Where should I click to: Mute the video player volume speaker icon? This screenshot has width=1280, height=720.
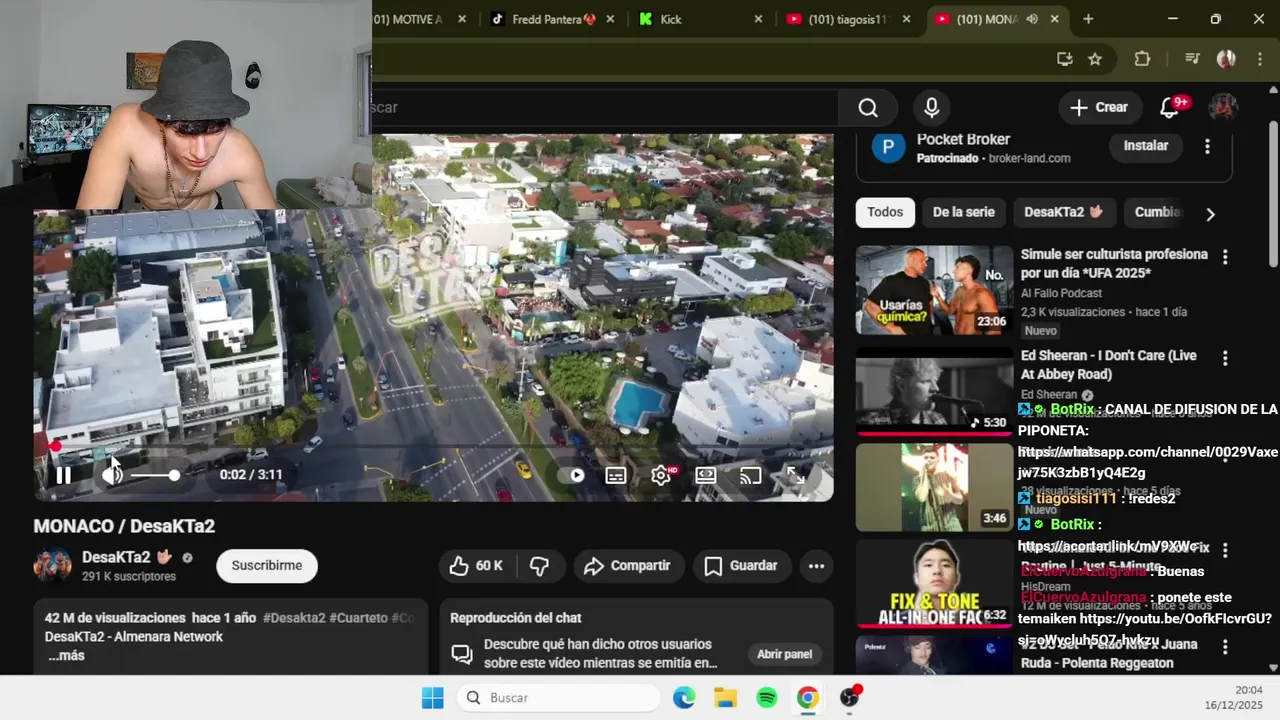pyautogui.click(x=112, y=476)
